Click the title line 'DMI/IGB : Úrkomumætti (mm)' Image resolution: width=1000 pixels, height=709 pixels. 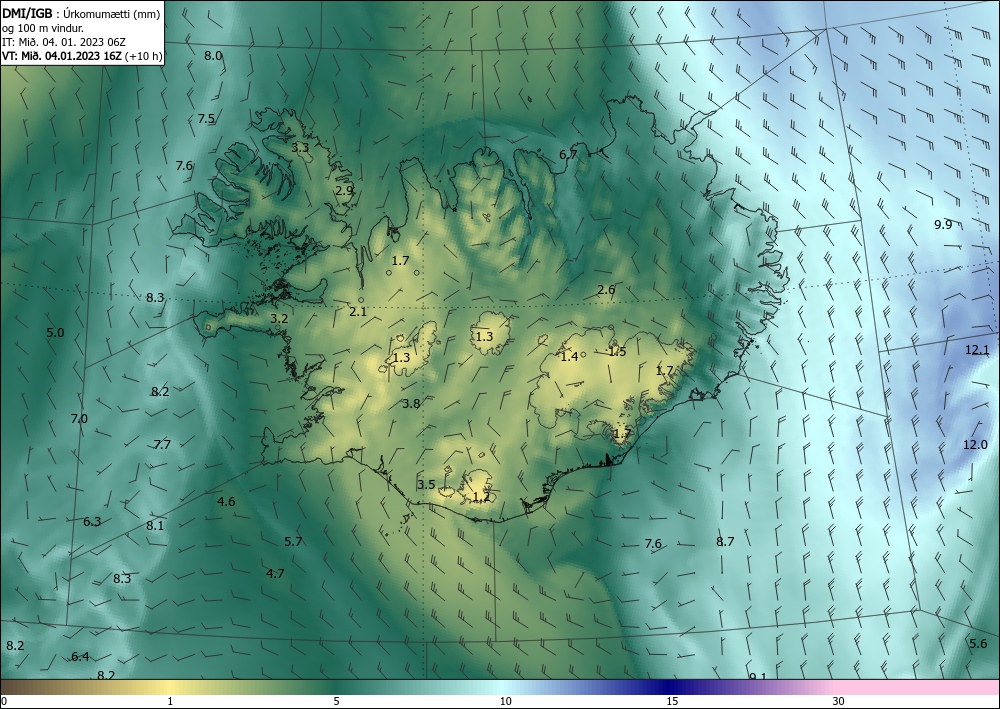point(81,15)
